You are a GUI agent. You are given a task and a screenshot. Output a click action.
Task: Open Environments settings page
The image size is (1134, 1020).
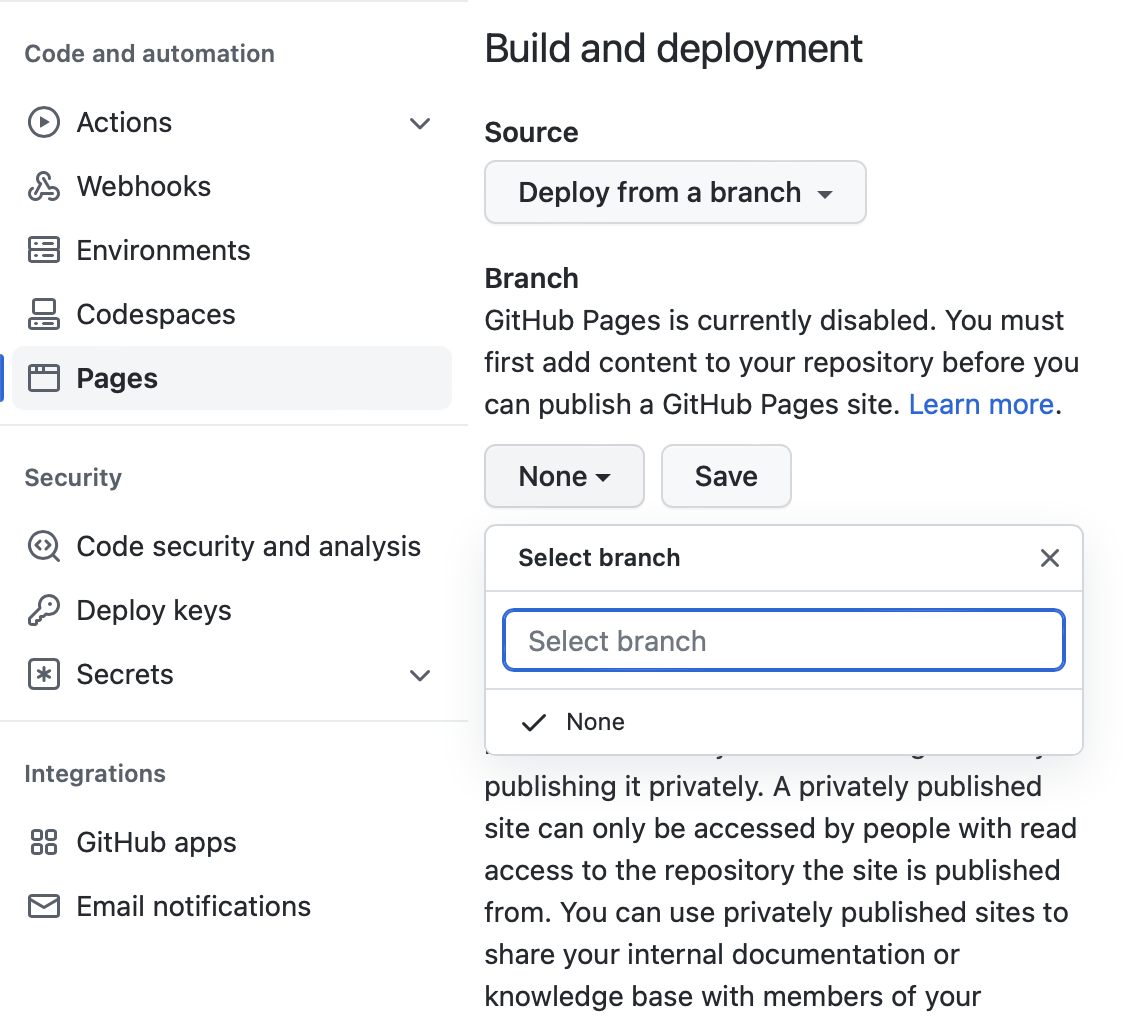coord(231,250)
